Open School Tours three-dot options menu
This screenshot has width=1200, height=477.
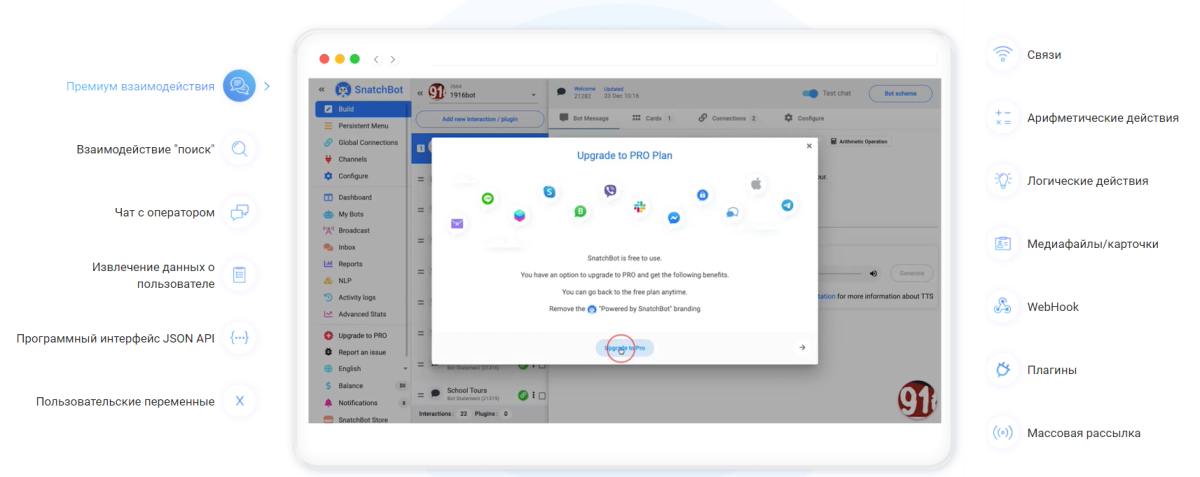point(533,394)
